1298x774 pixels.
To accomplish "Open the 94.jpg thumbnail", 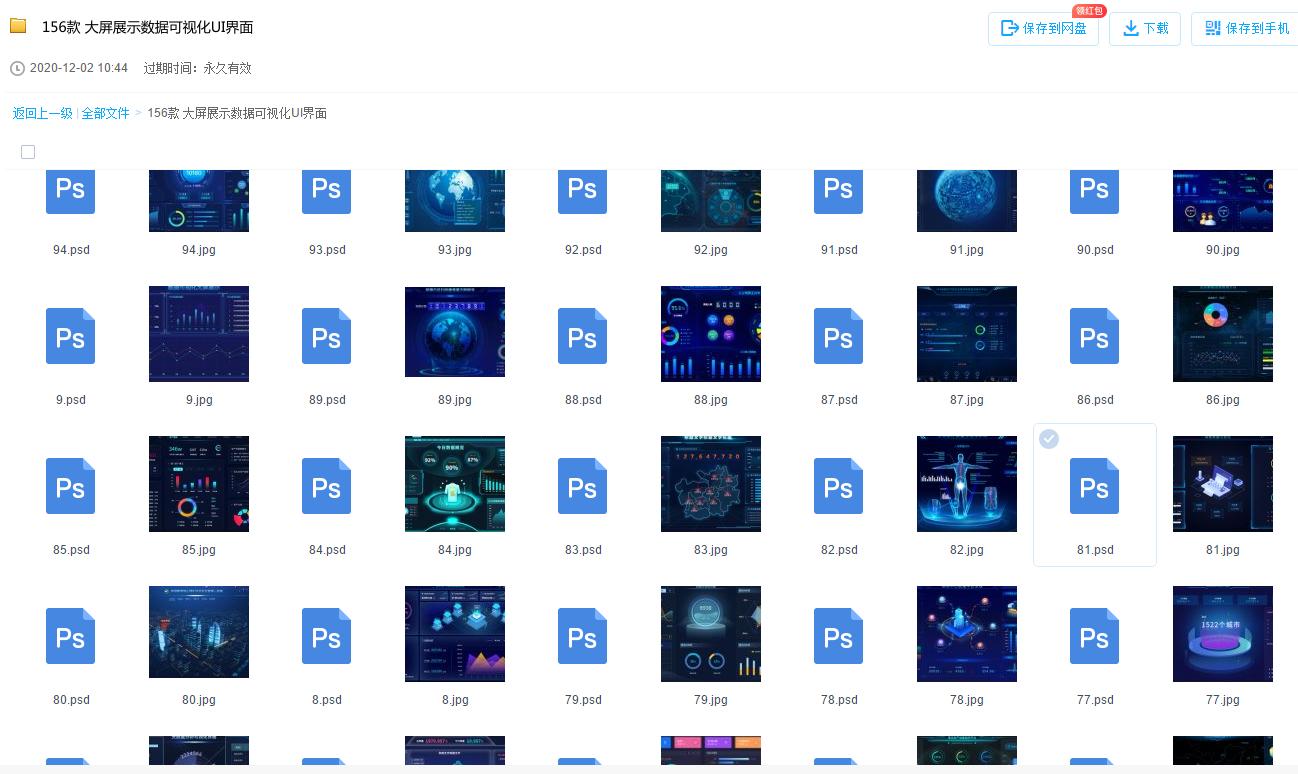I will point(199,201).
